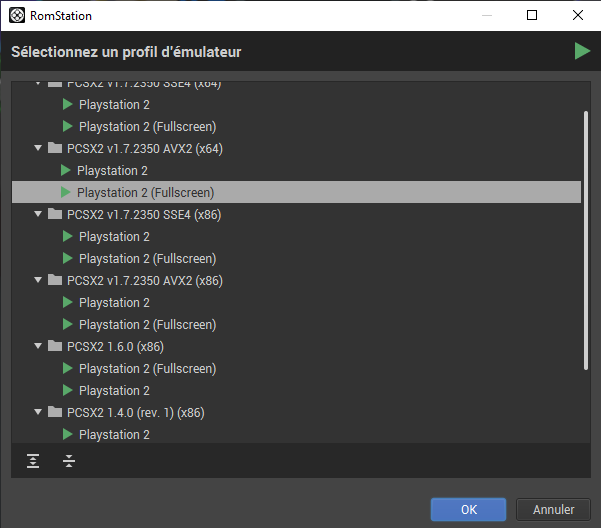
Task: Click play icon of selected Playstation 2 (Fullscreen) row
Action: 66,192
